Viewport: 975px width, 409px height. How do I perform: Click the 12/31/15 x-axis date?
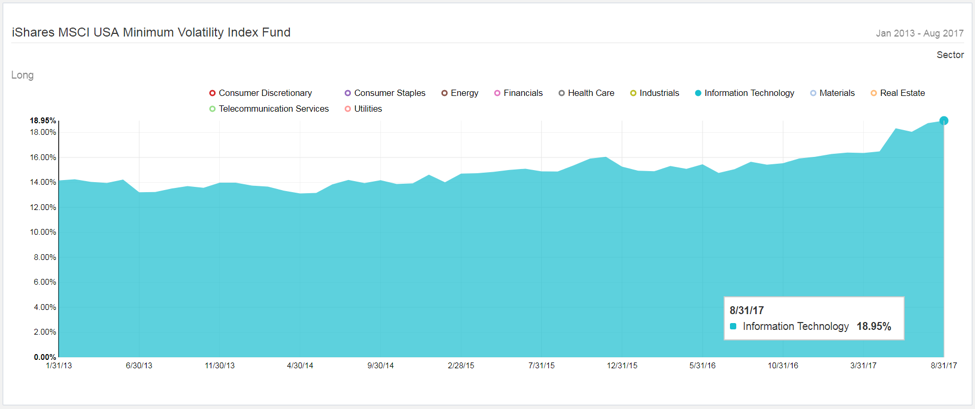tap(622, 365)
